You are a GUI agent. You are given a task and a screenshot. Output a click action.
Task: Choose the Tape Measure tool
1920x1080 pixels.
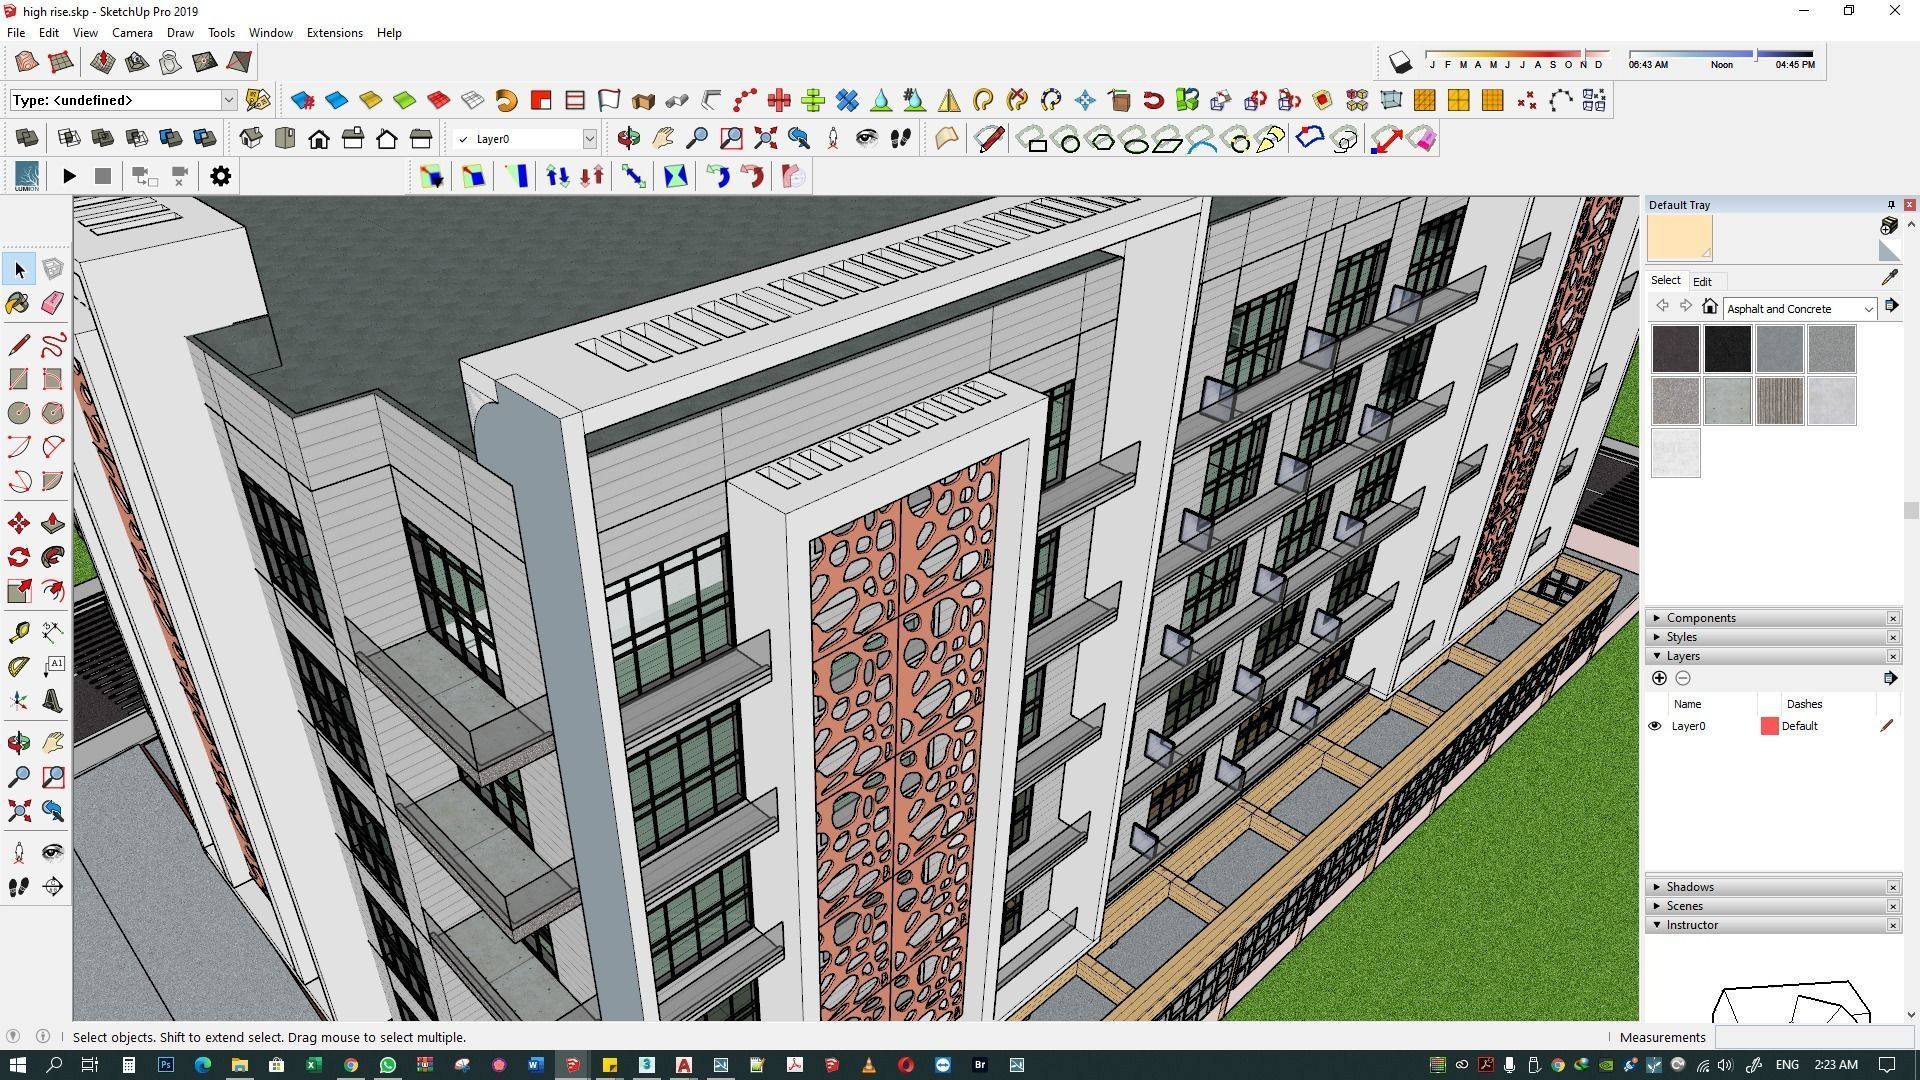pyautogui.click(x=19, y=632)
